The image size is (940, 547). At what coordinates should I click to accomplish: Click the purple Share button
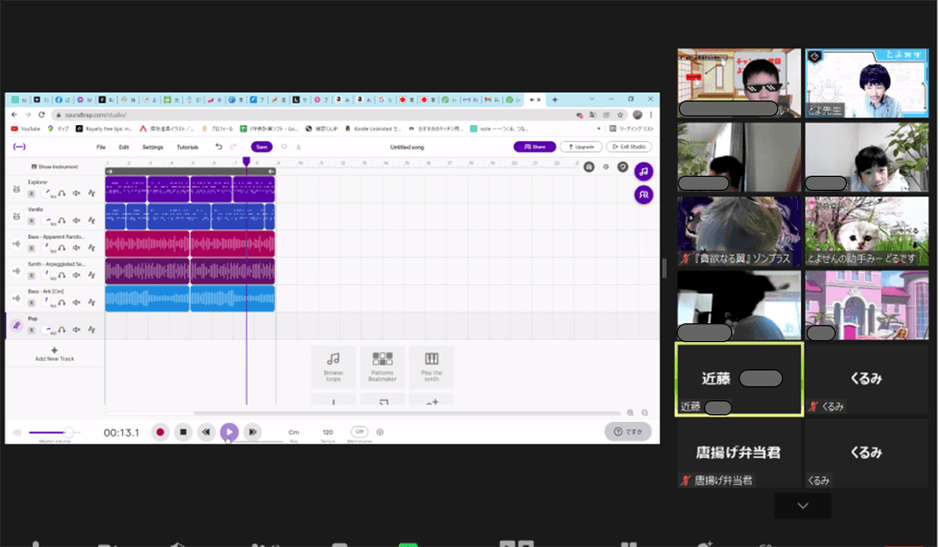534,147
